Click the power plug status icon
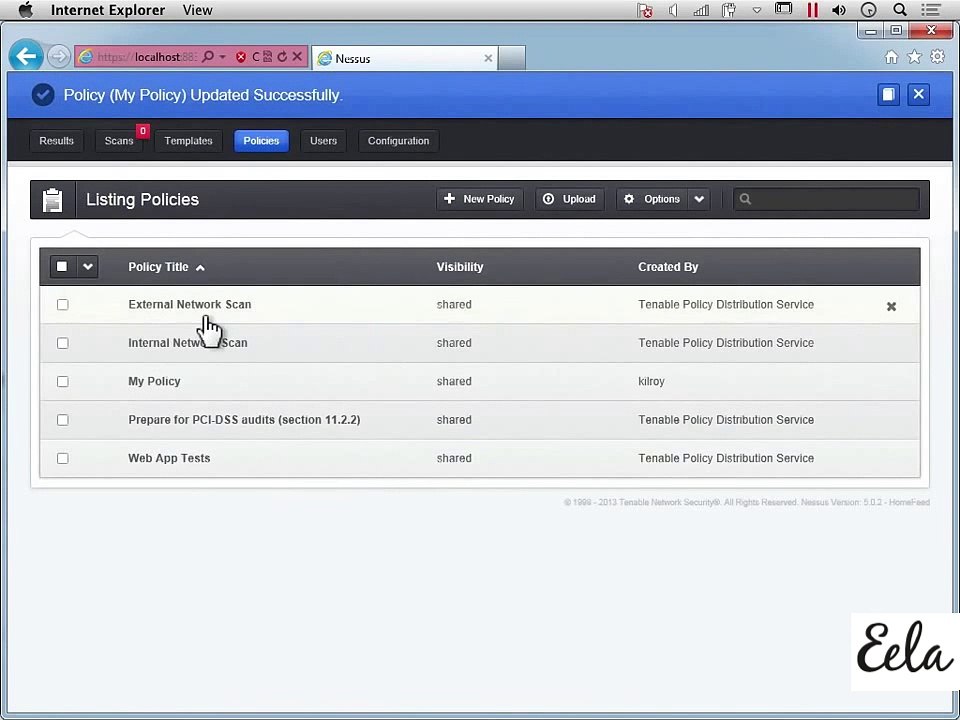 point(729,10)
